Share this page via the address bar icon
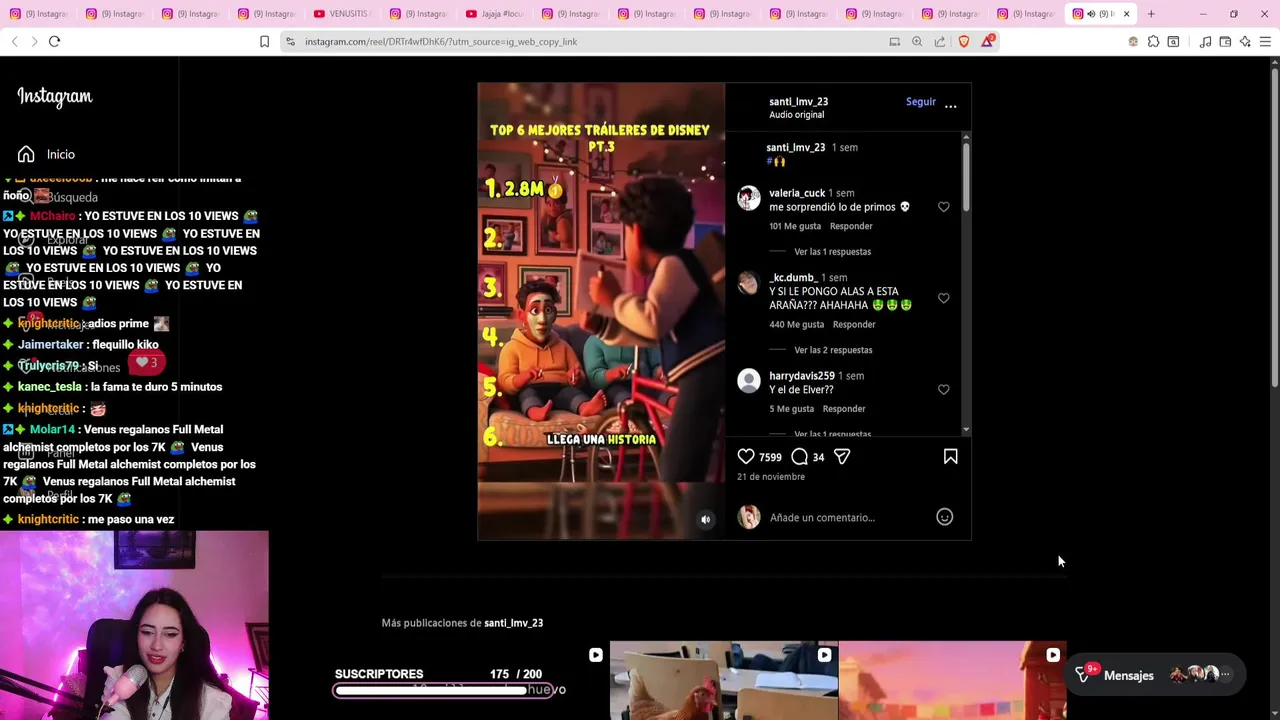The width and height of the screenshot is (1280, 720). click(x=940, y=41)
